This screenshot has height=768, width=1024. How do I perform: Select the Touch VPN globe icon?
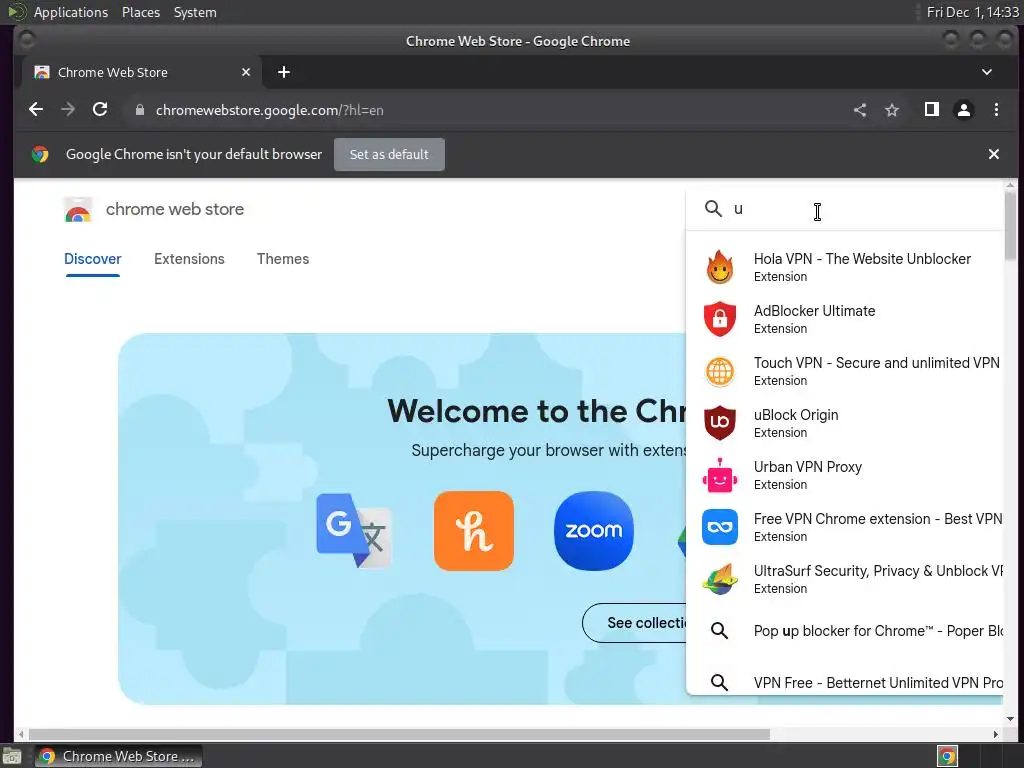click(x=720, y=372)
